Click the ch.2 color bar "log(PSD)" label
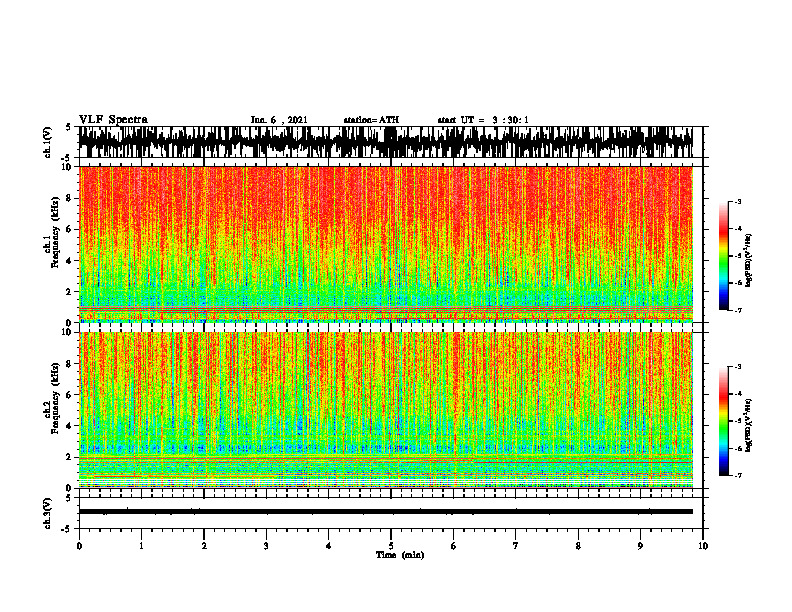 click(x=749, y=425)
